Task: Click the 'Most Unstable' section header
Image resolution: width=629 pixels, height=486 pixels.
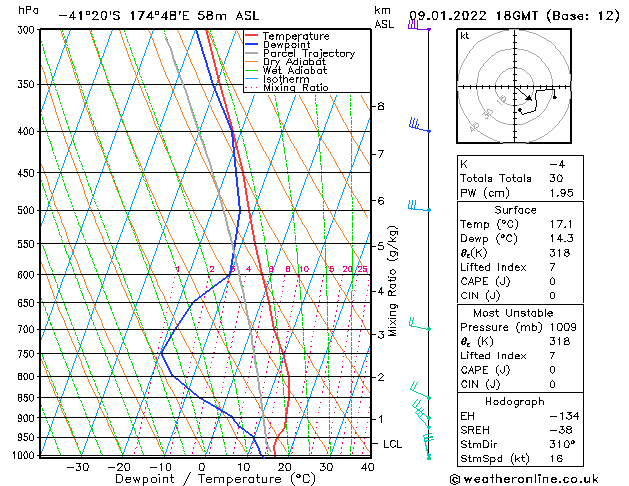Action: click(513, 313)
